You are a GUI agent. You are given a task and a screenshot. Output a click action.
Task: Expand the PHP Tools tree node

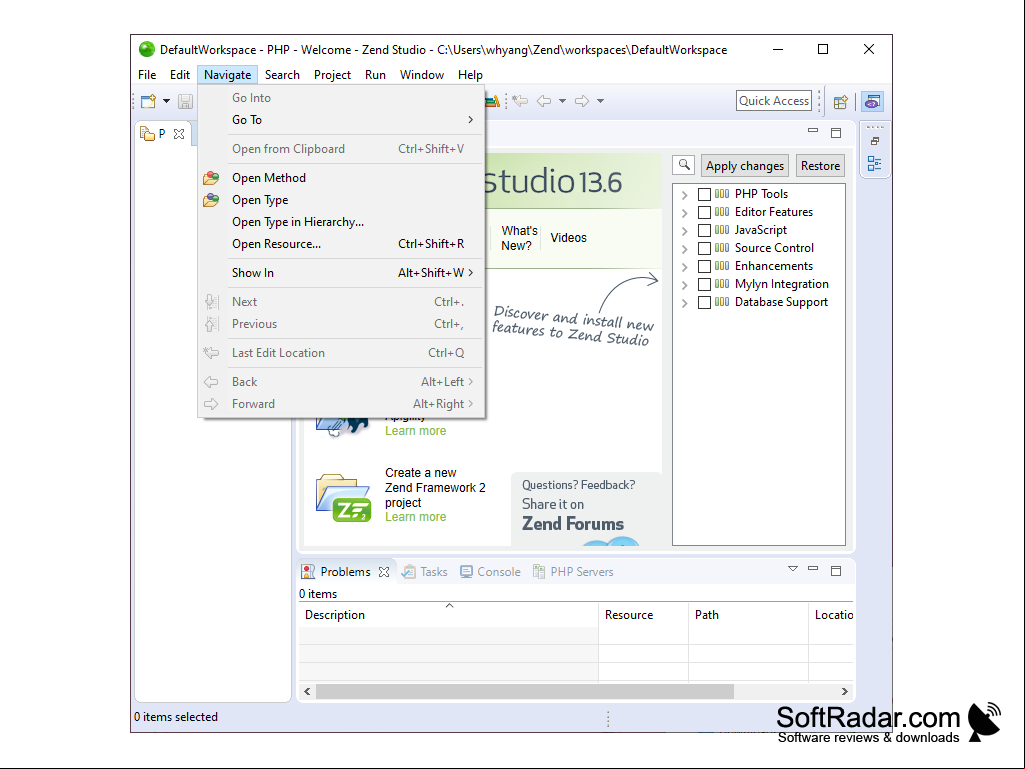pyautogui.click(x=684, y=195)
